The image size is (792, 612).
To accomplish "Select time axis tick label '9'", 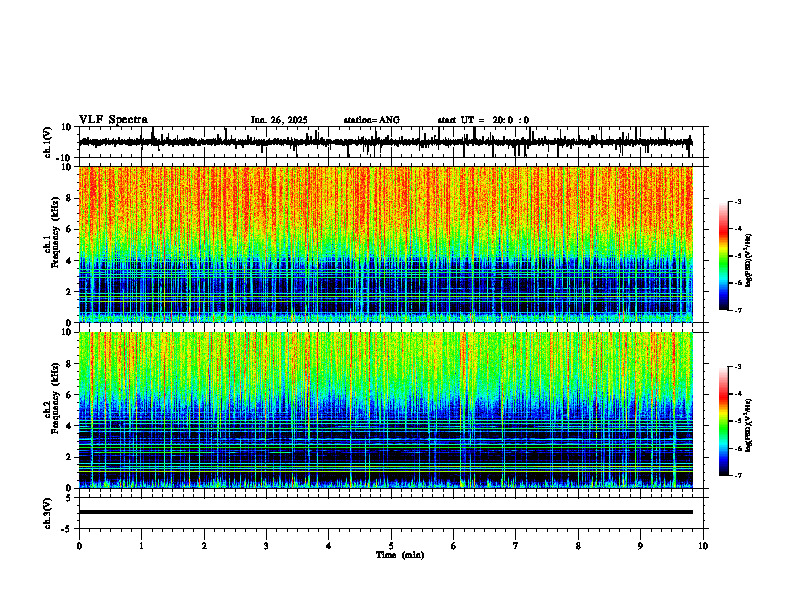I will (640, 546).
